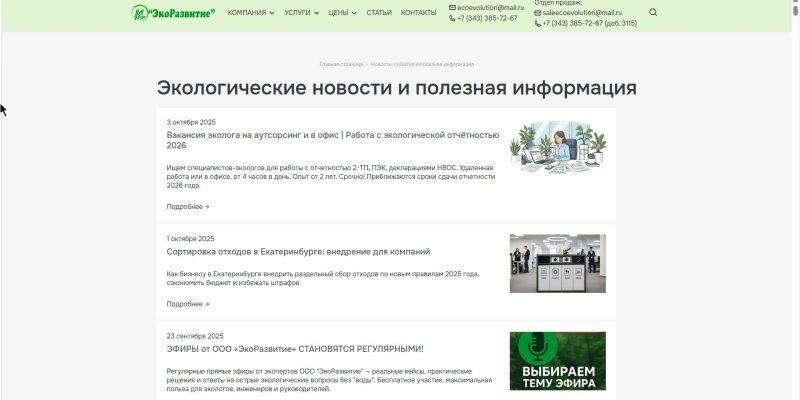Open the ecologist vacancy article title

click(x=332, y=139)
